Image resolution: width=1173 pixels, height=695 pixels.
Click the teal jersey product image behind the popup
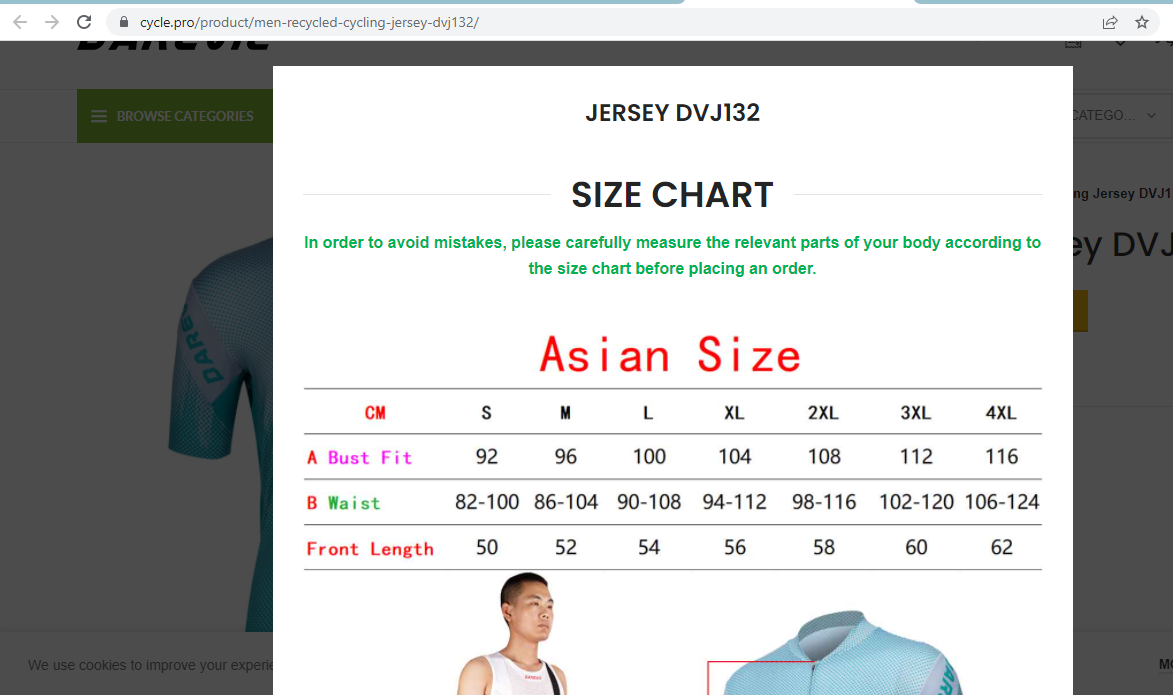click(x=221, y=434)
